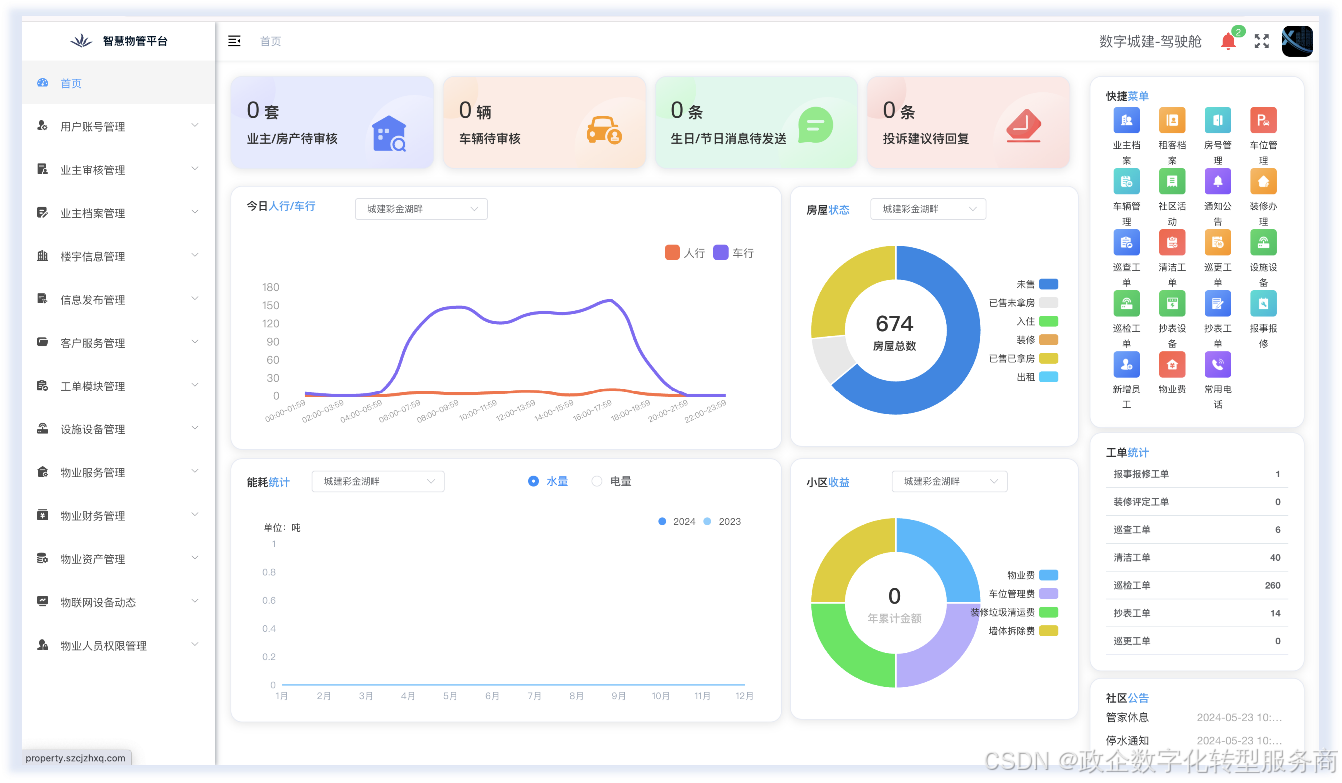Screen dimensions: 1342x783
Task: Click the 通知公告 bell shortcut icon
Action: (x=1218, y=181)
